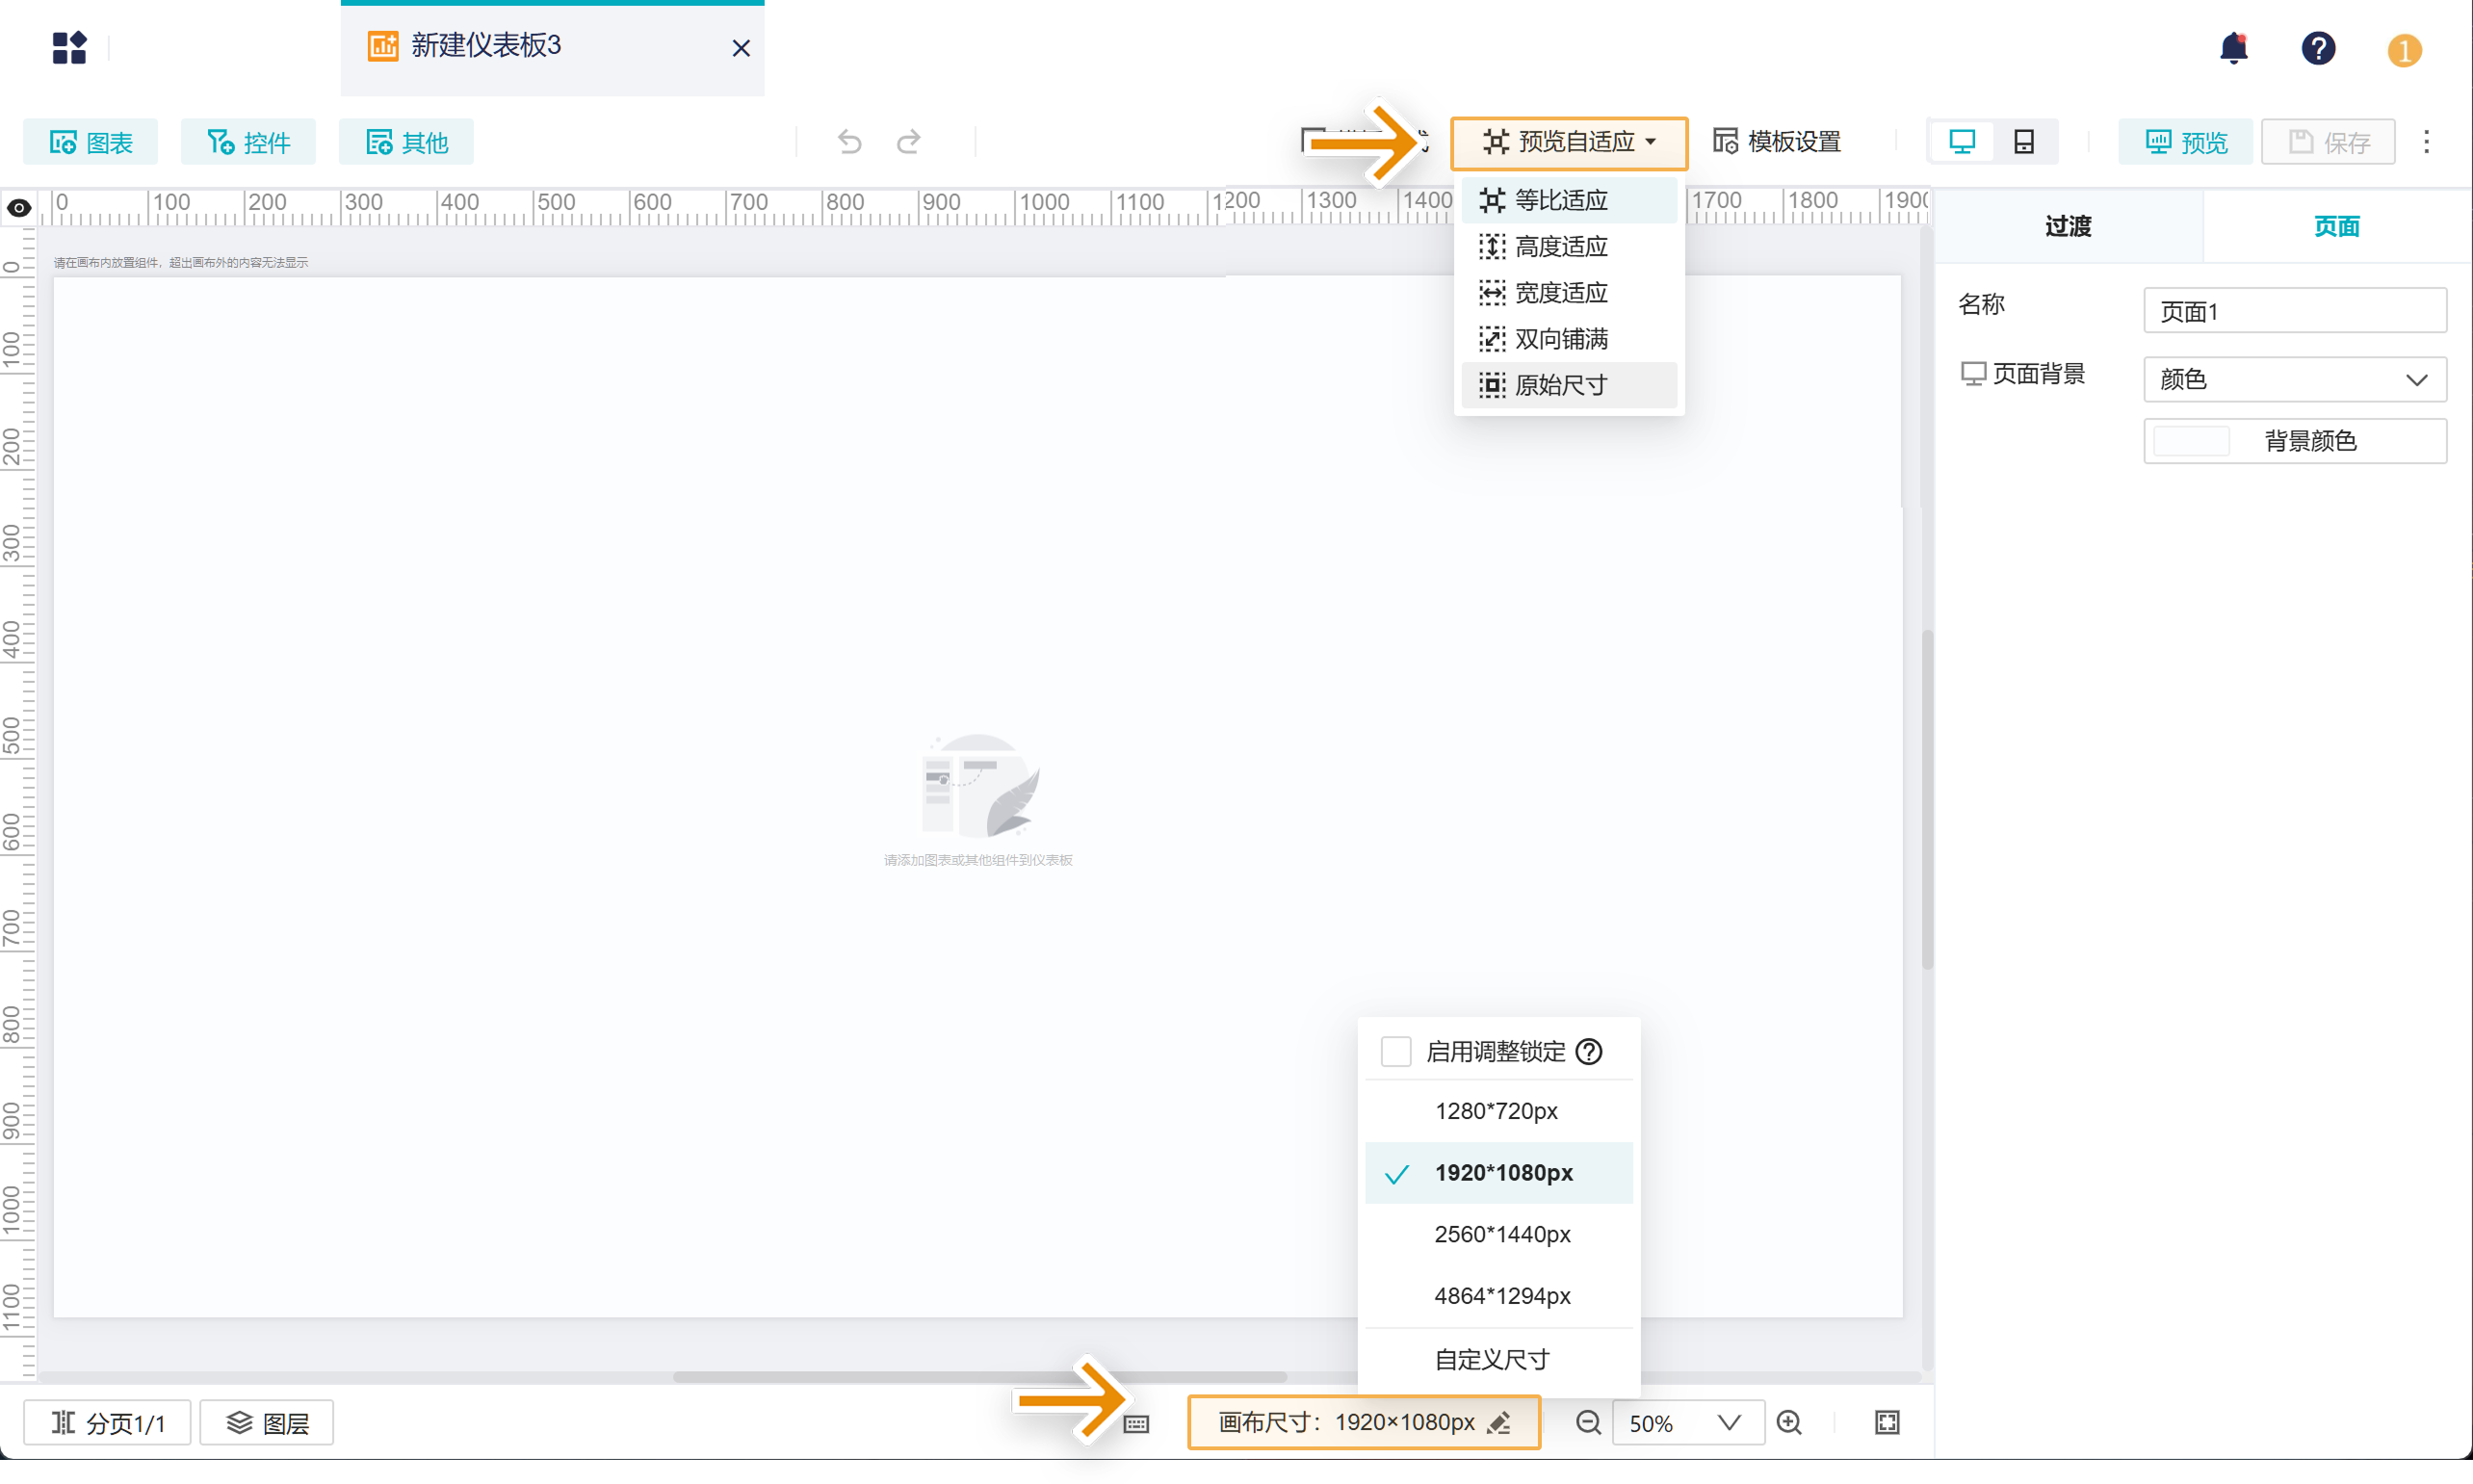Click the 背景颜色 color swatch
The image size is (2473, 1484).
tap(2190, 441)
